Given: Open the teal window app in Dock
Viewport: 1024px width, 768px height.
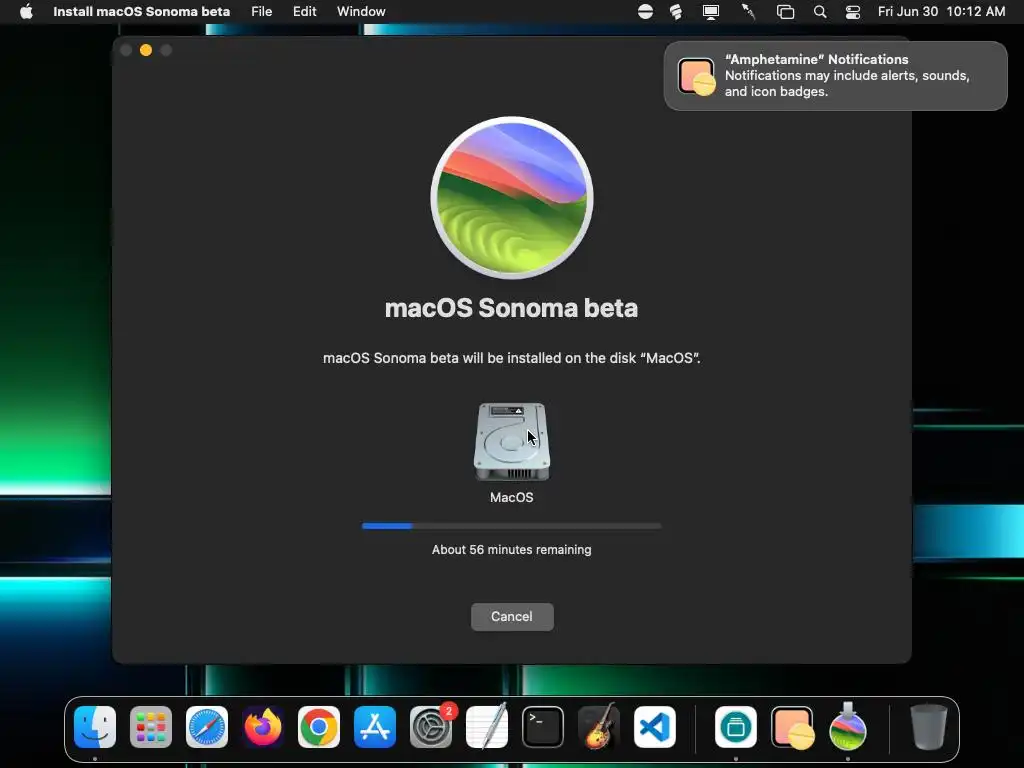Looking at the screenshot, I should point(736,727).
